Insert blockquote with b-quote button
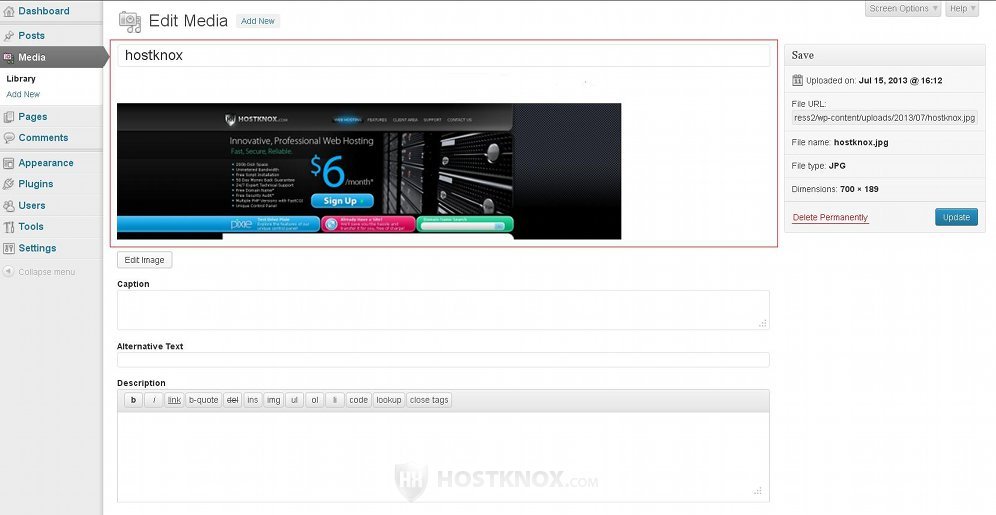 pyautogui.click(x=203, y=400)
